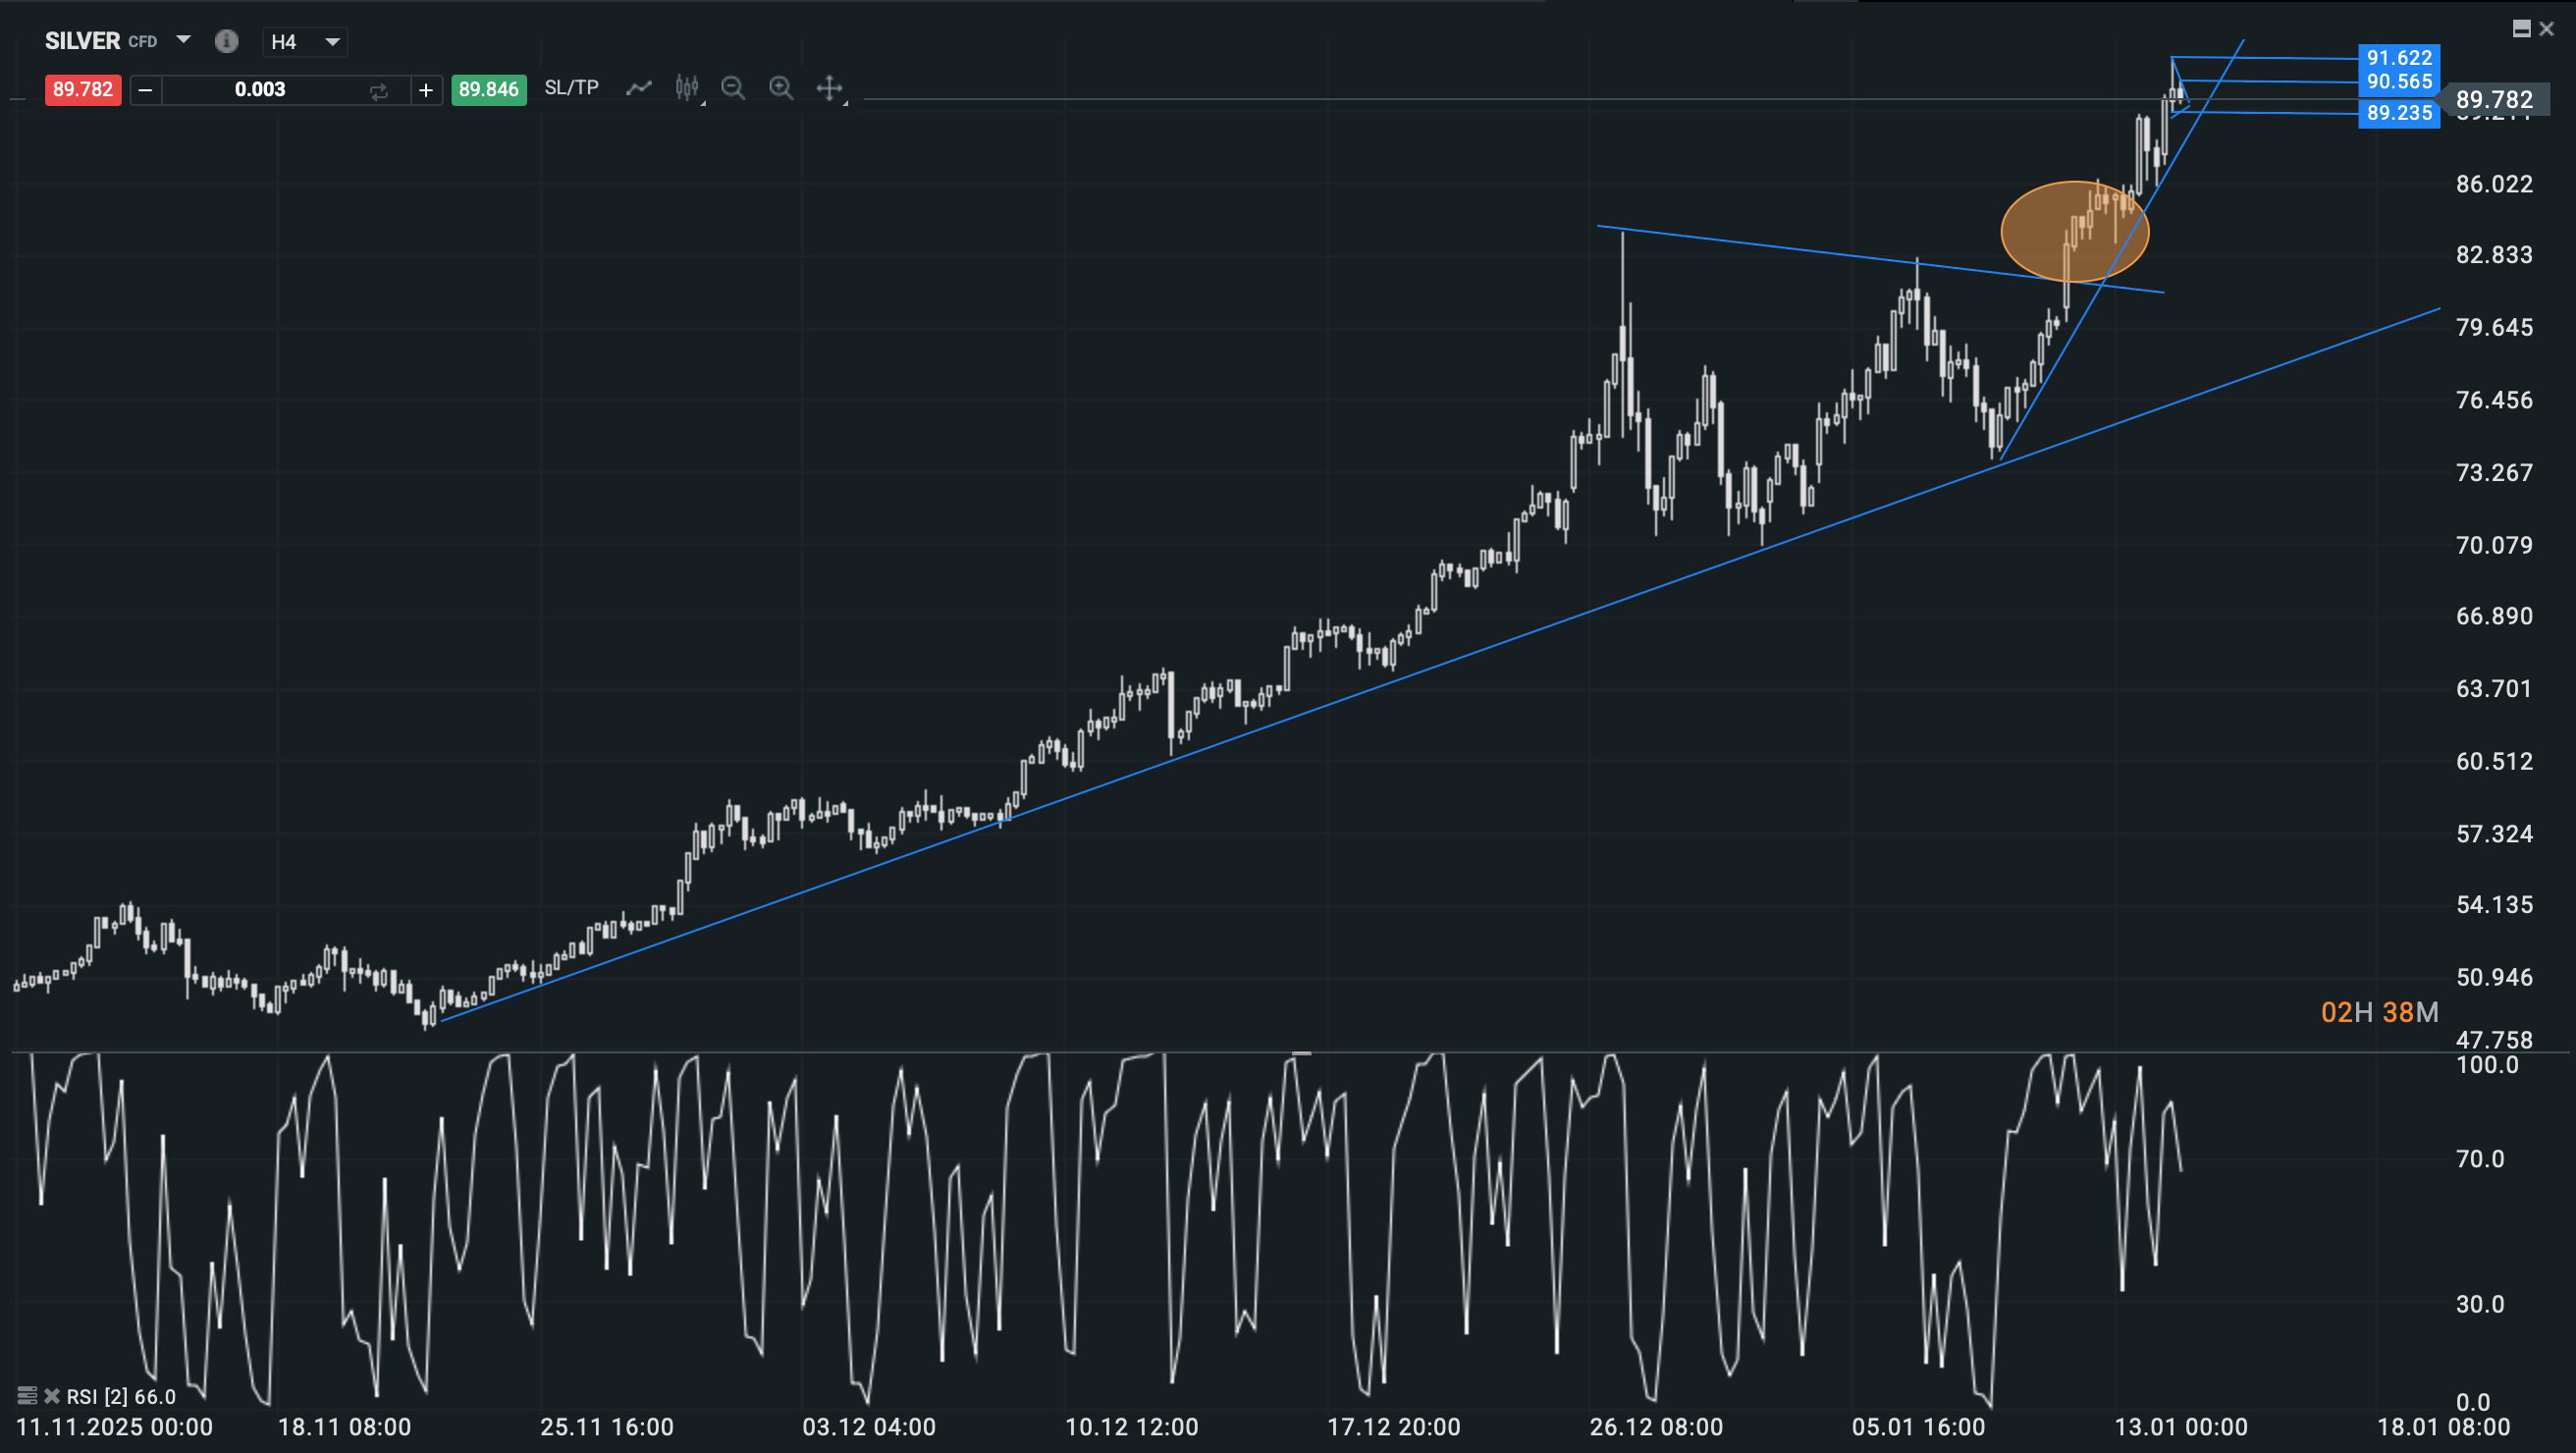Viewport: 2576px width, 1453px height.
Task: Click the green 89.846 buy button
Action: pyautogui.click(x=488, y=90)
